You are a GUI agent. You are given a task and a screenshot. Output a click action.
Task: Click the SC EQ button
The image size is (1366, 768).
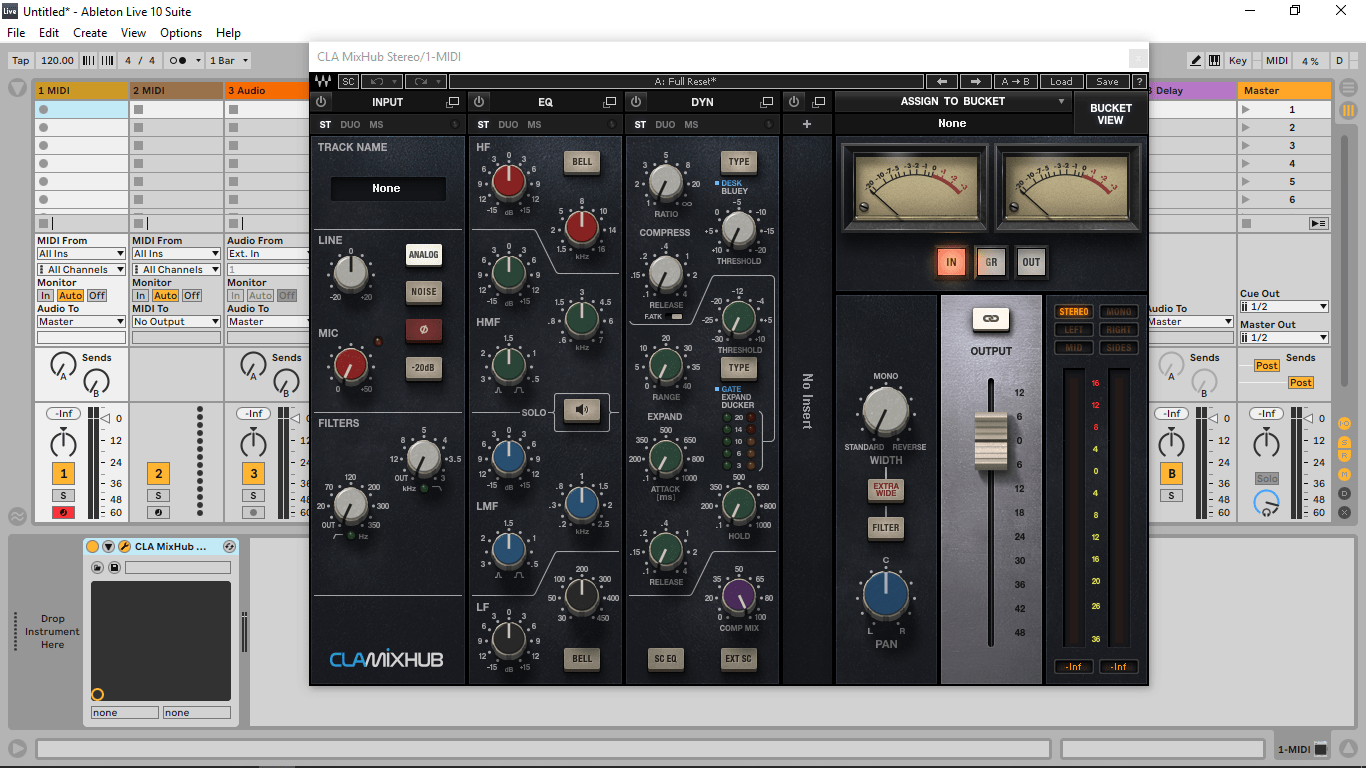(666, 658)
